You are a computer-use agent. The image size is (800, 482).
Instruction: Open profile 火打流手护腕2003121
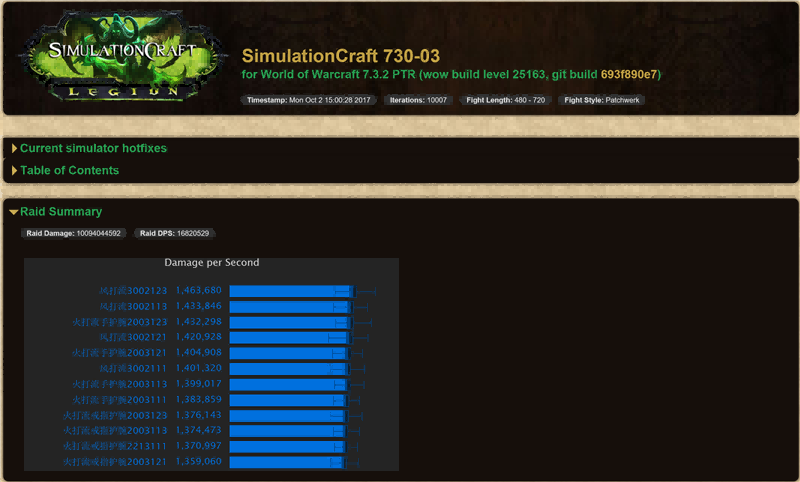click(x=120, y=353)
